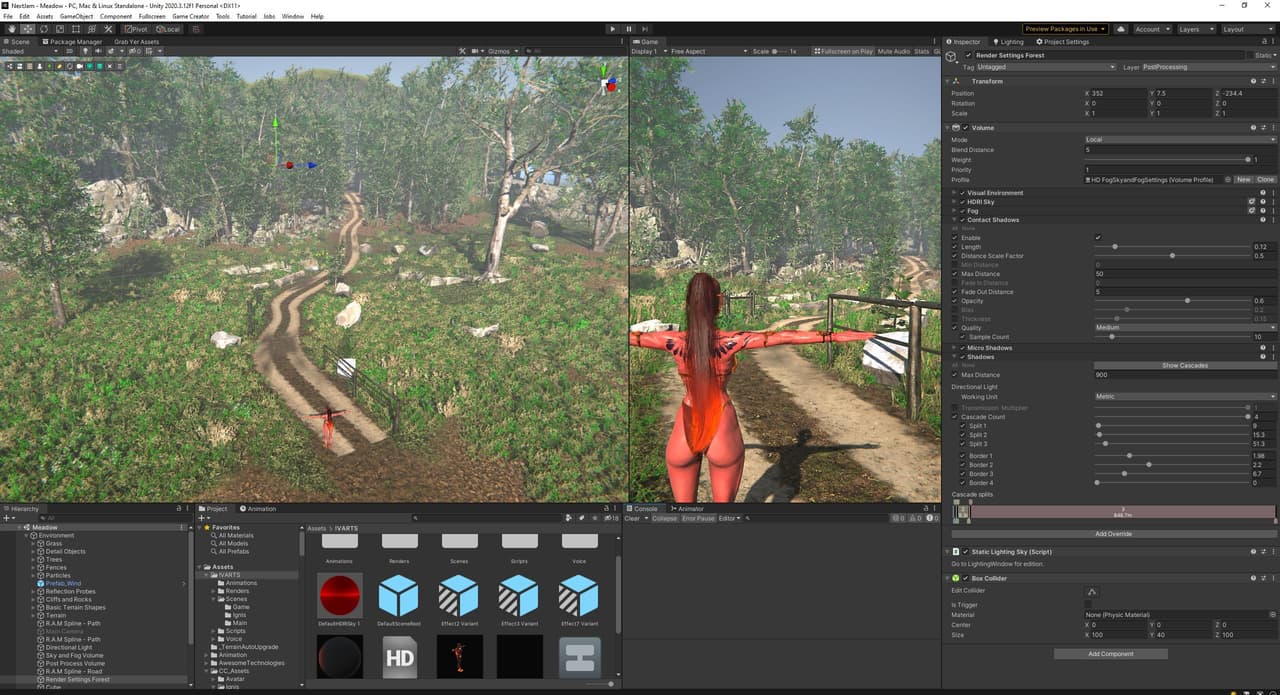The width and height of the screenshot is (1280, 695).
Task: Open the GameObject menu
Action: click(77, 16)
